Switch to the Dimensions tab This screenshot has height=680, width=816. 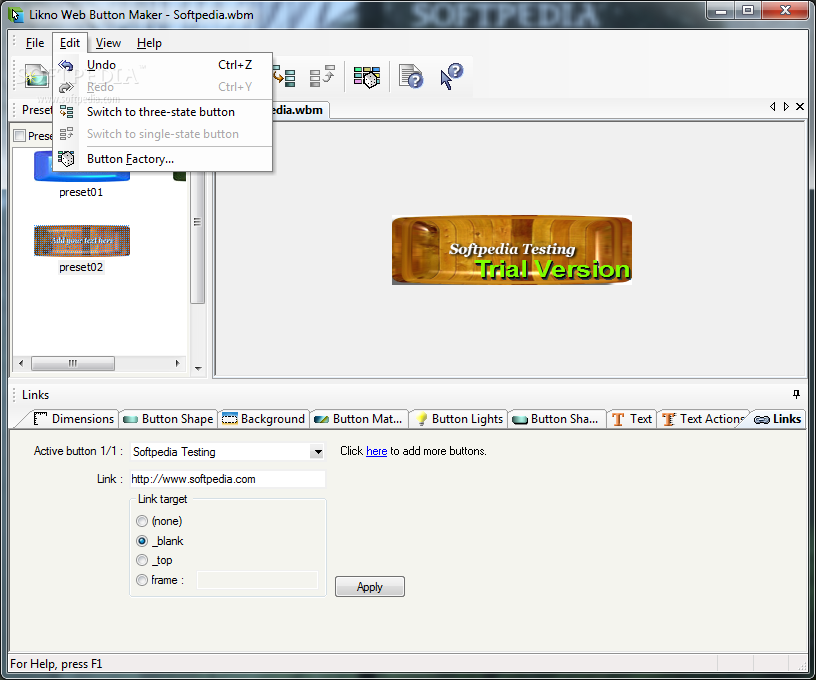point(73,419)
